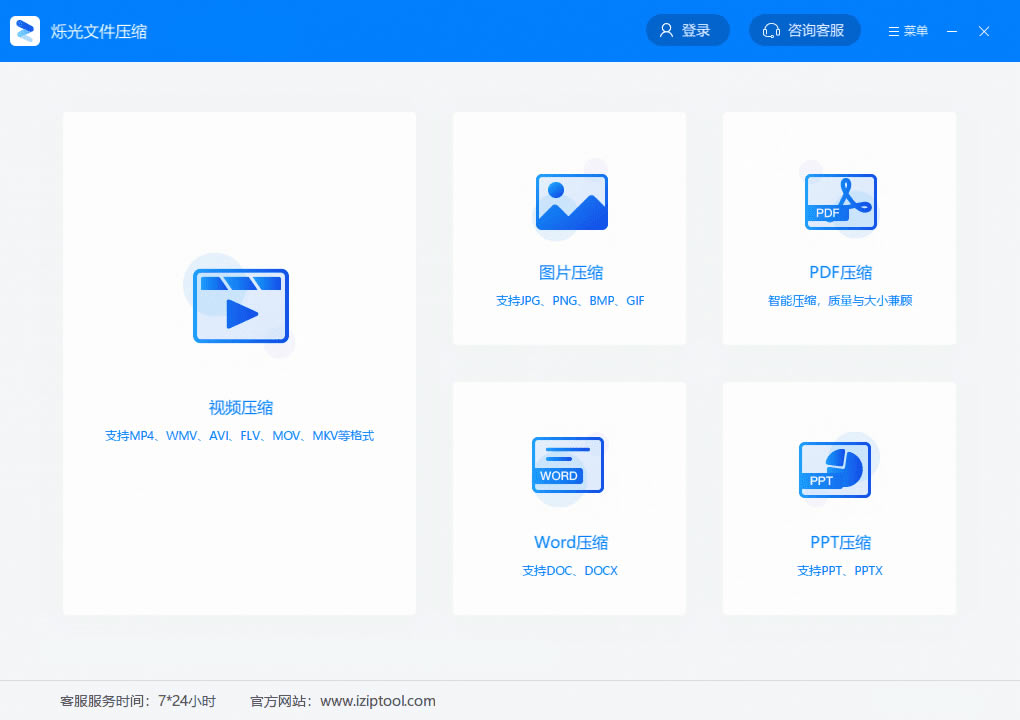
Task: Select the PPT compression pie-chart icon
Action: 835,468
